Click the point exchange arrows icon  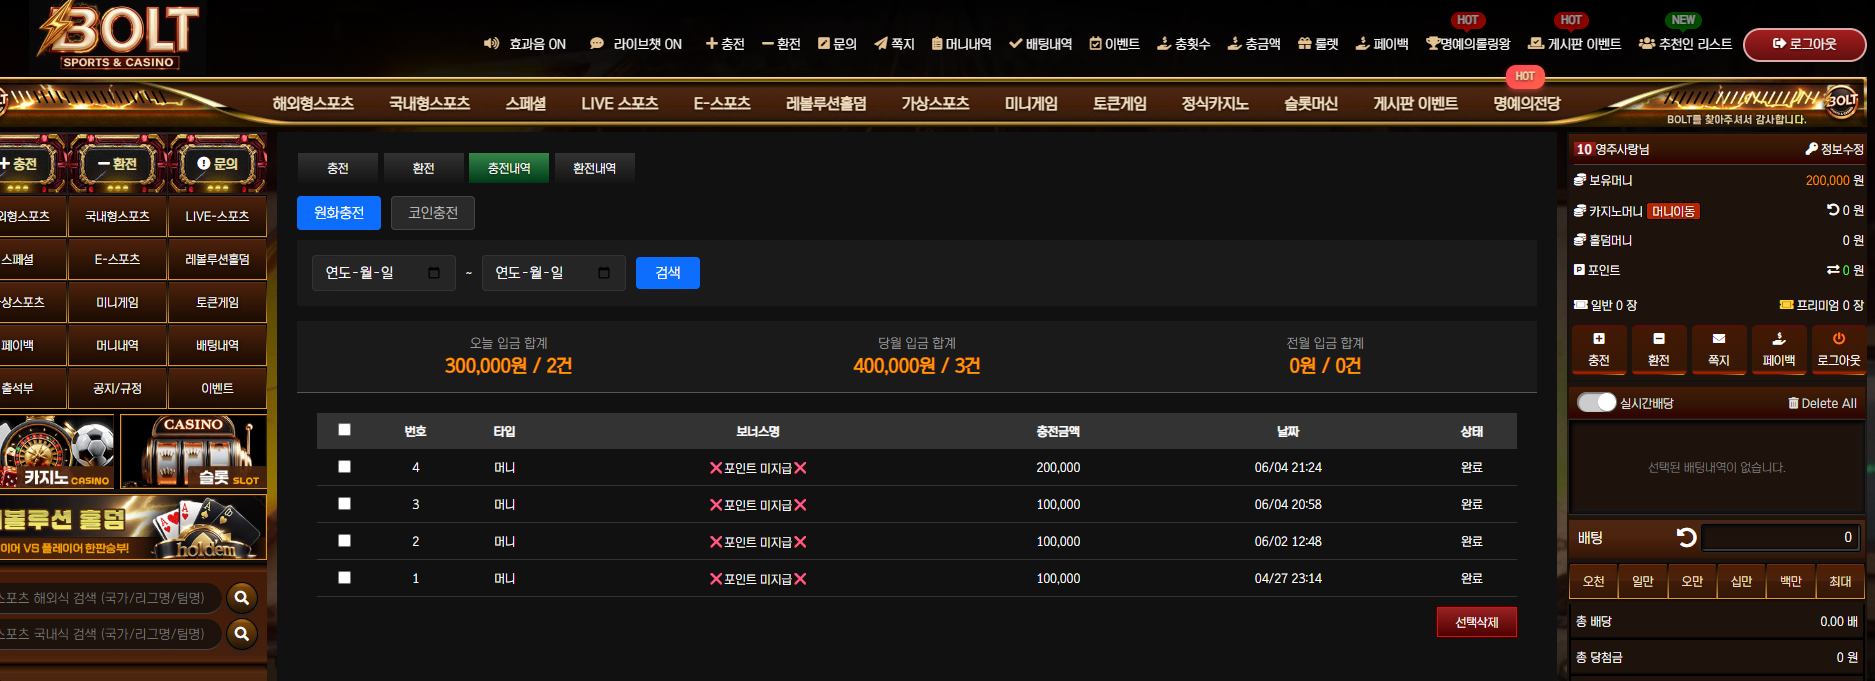1832,270
